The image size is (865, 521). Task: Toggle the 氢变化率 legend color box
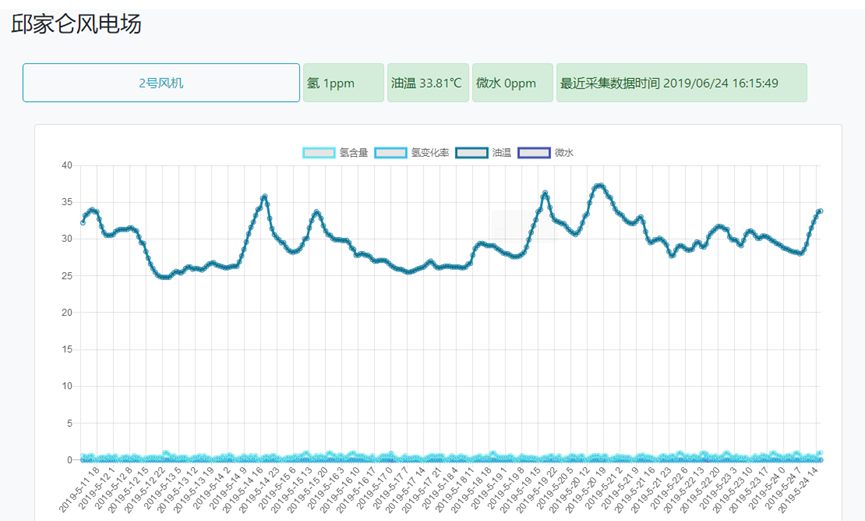click(x=391, y=153)
